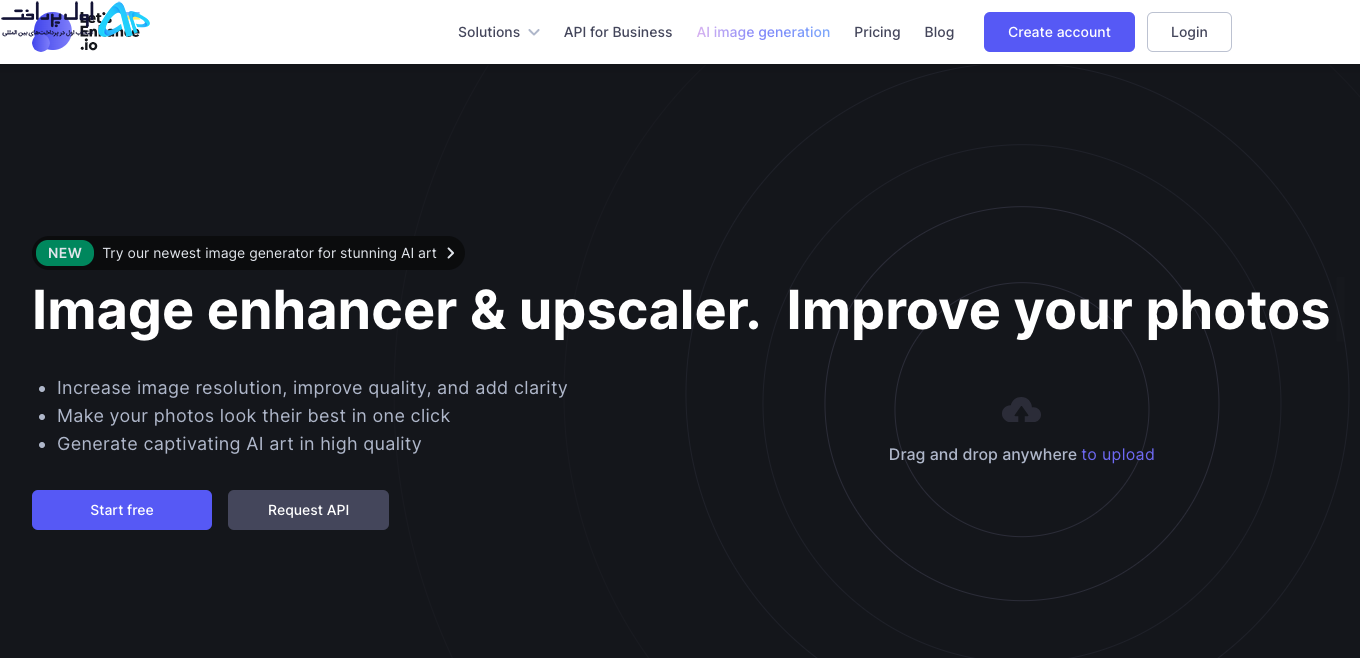Click 'Increase image resolution, improve quality' bullet
The height and width of the screenshot is (658, 1360).
coord(312,387)
